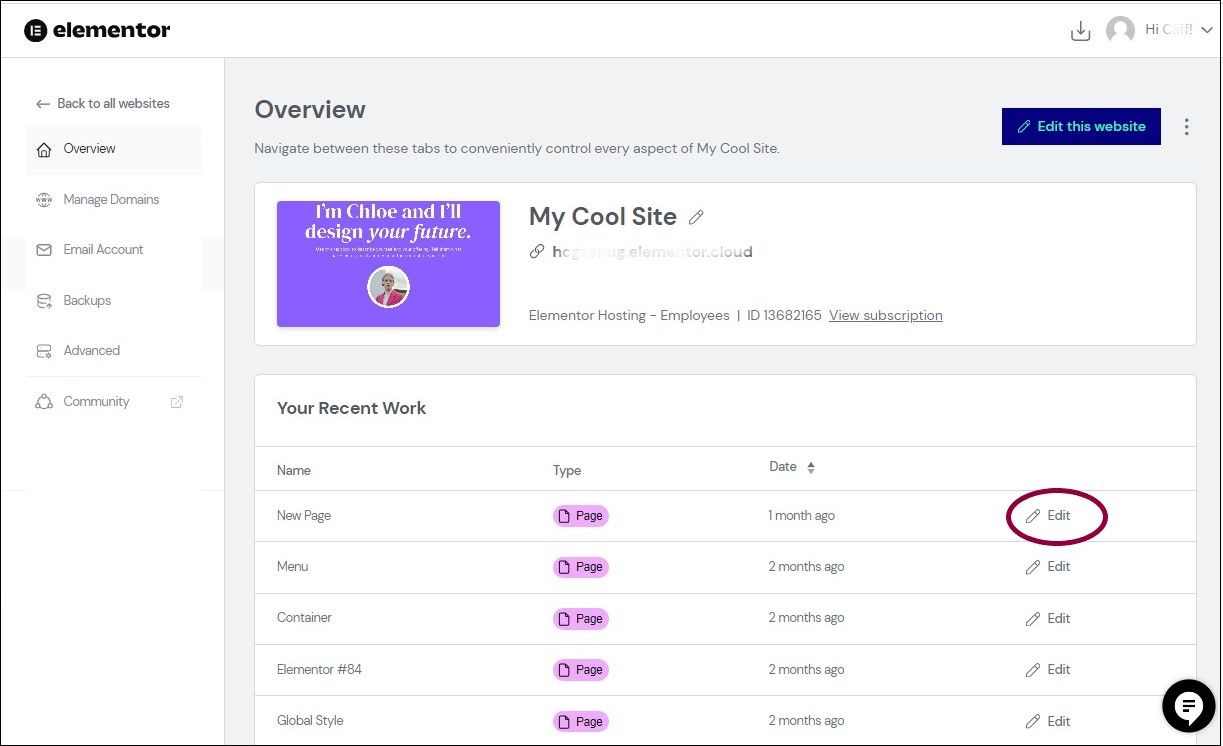Viewport: 1223px width, 746px height.
Task: Click the New Page row name
Action: pos(304,516)
